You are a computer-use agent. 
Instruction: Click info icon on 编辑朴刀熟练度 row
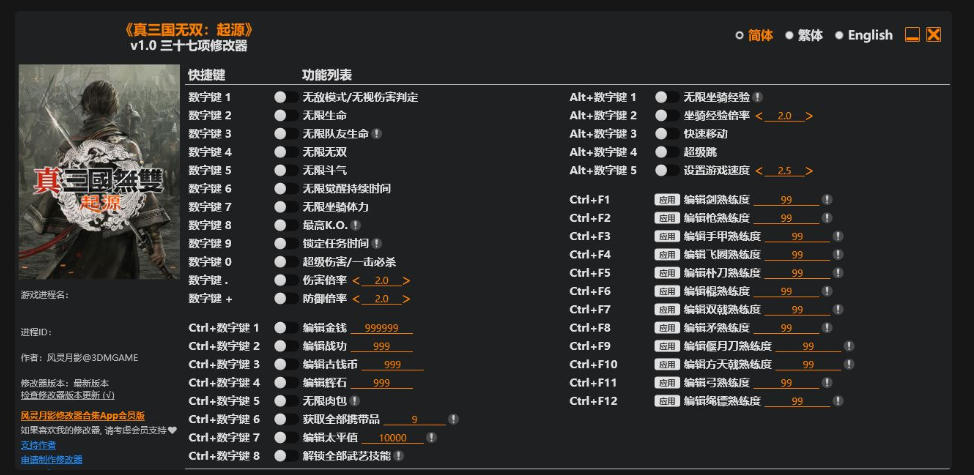(x=838, y=273)
